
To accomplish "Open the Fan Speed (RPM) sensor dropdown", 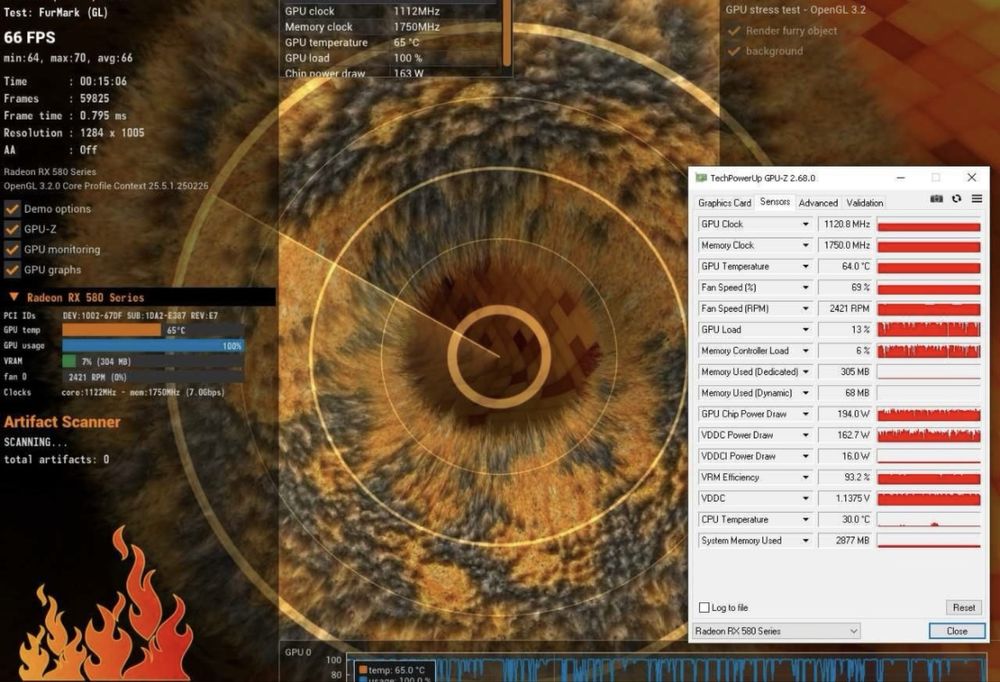I will point(805,309).
